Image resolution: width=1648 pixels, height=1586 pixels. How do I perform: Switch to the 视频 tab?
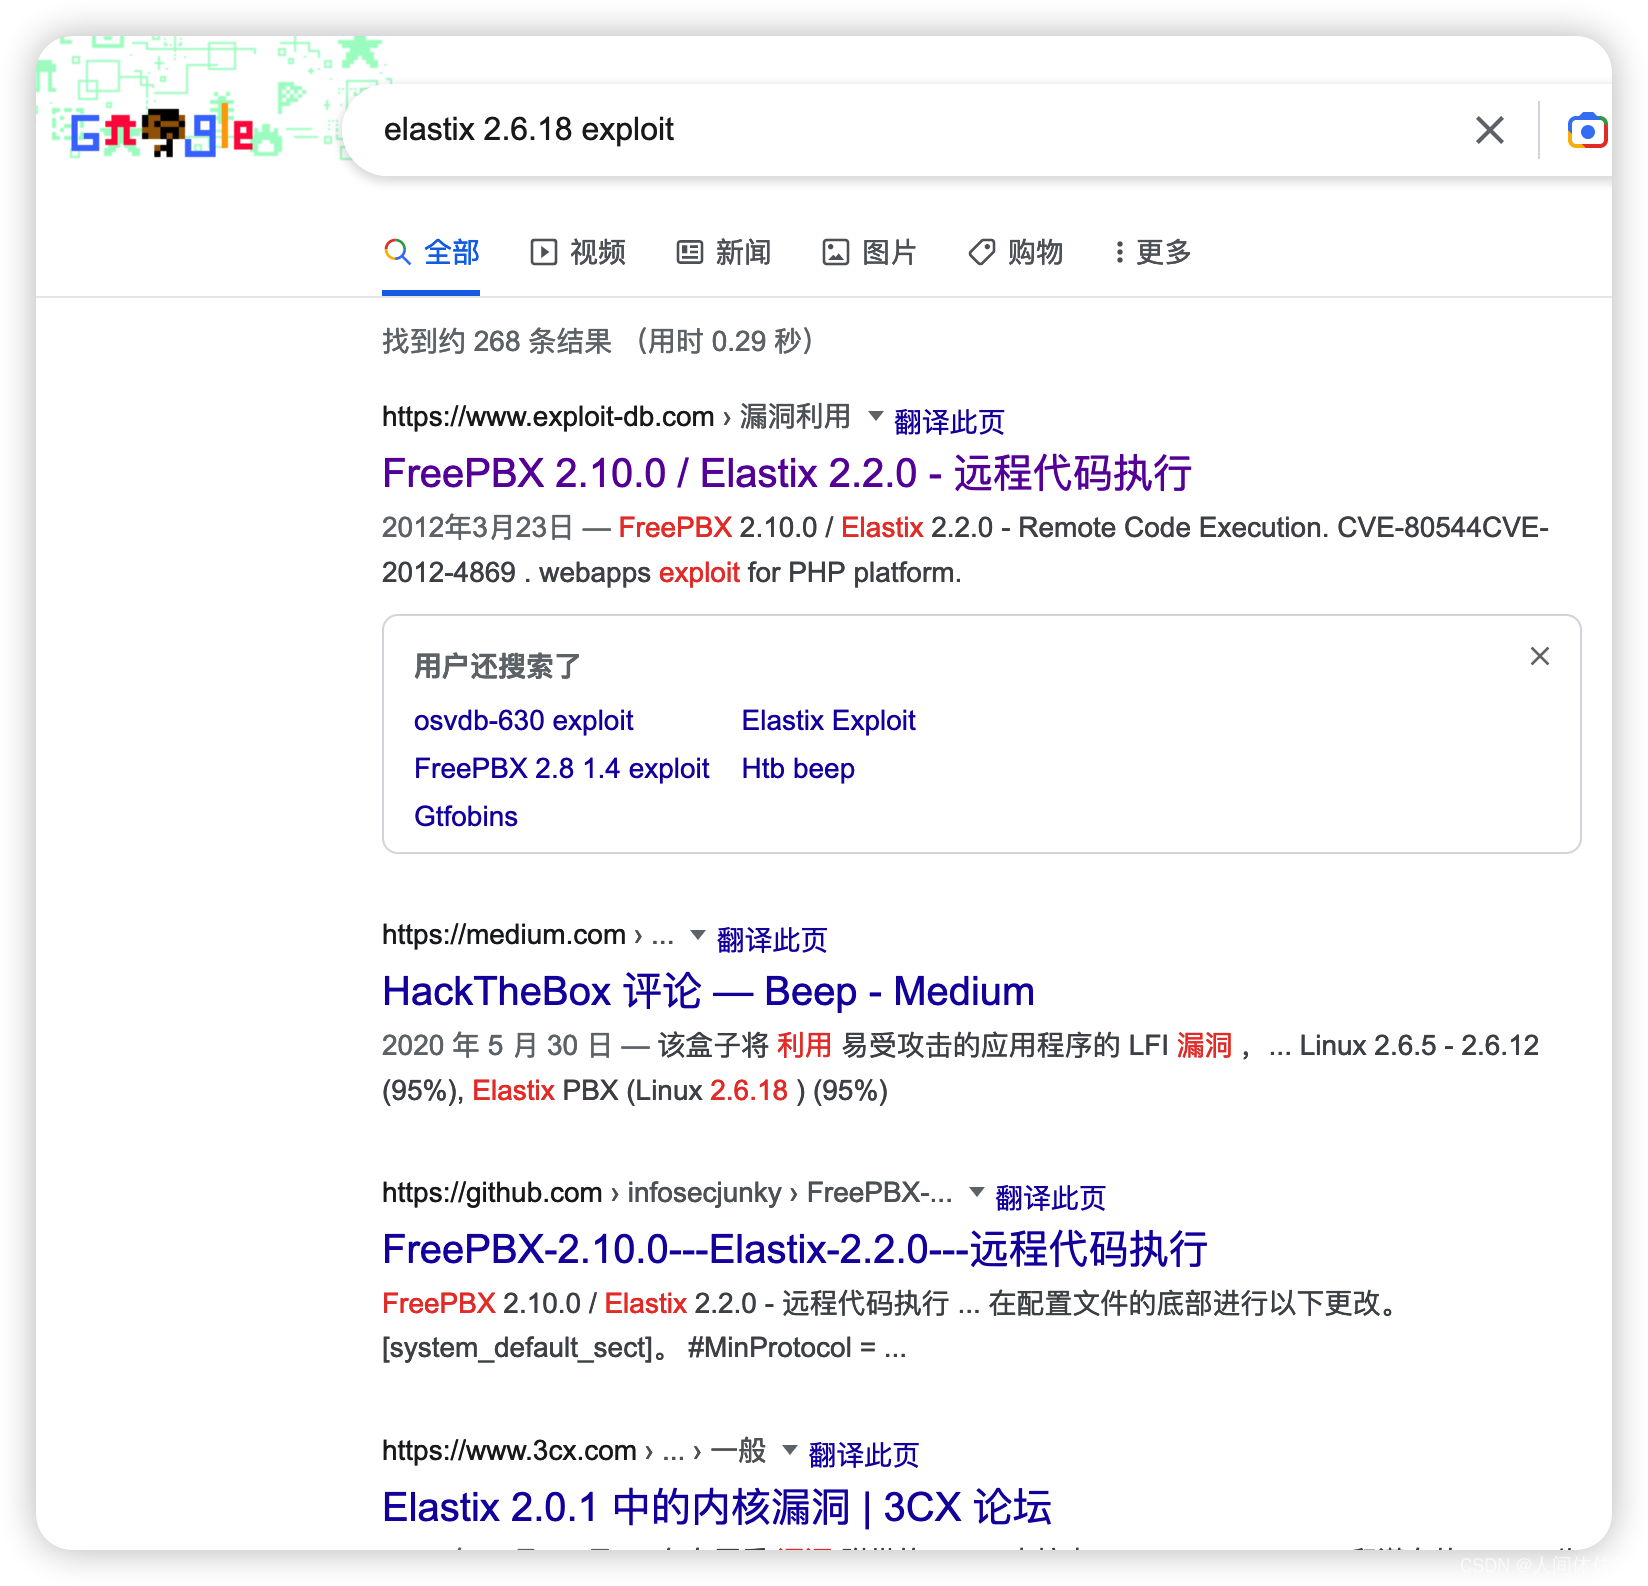pos(577,252)
